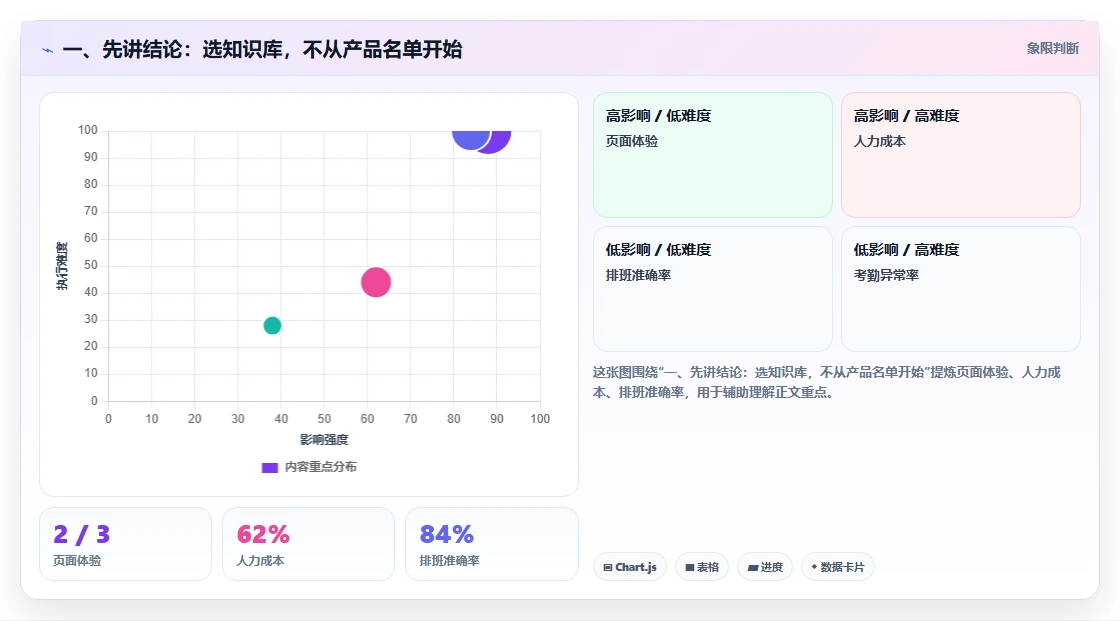Click the 表格 tag chip
Screen dimensions: 1120x621
click(x=702, y=567)
